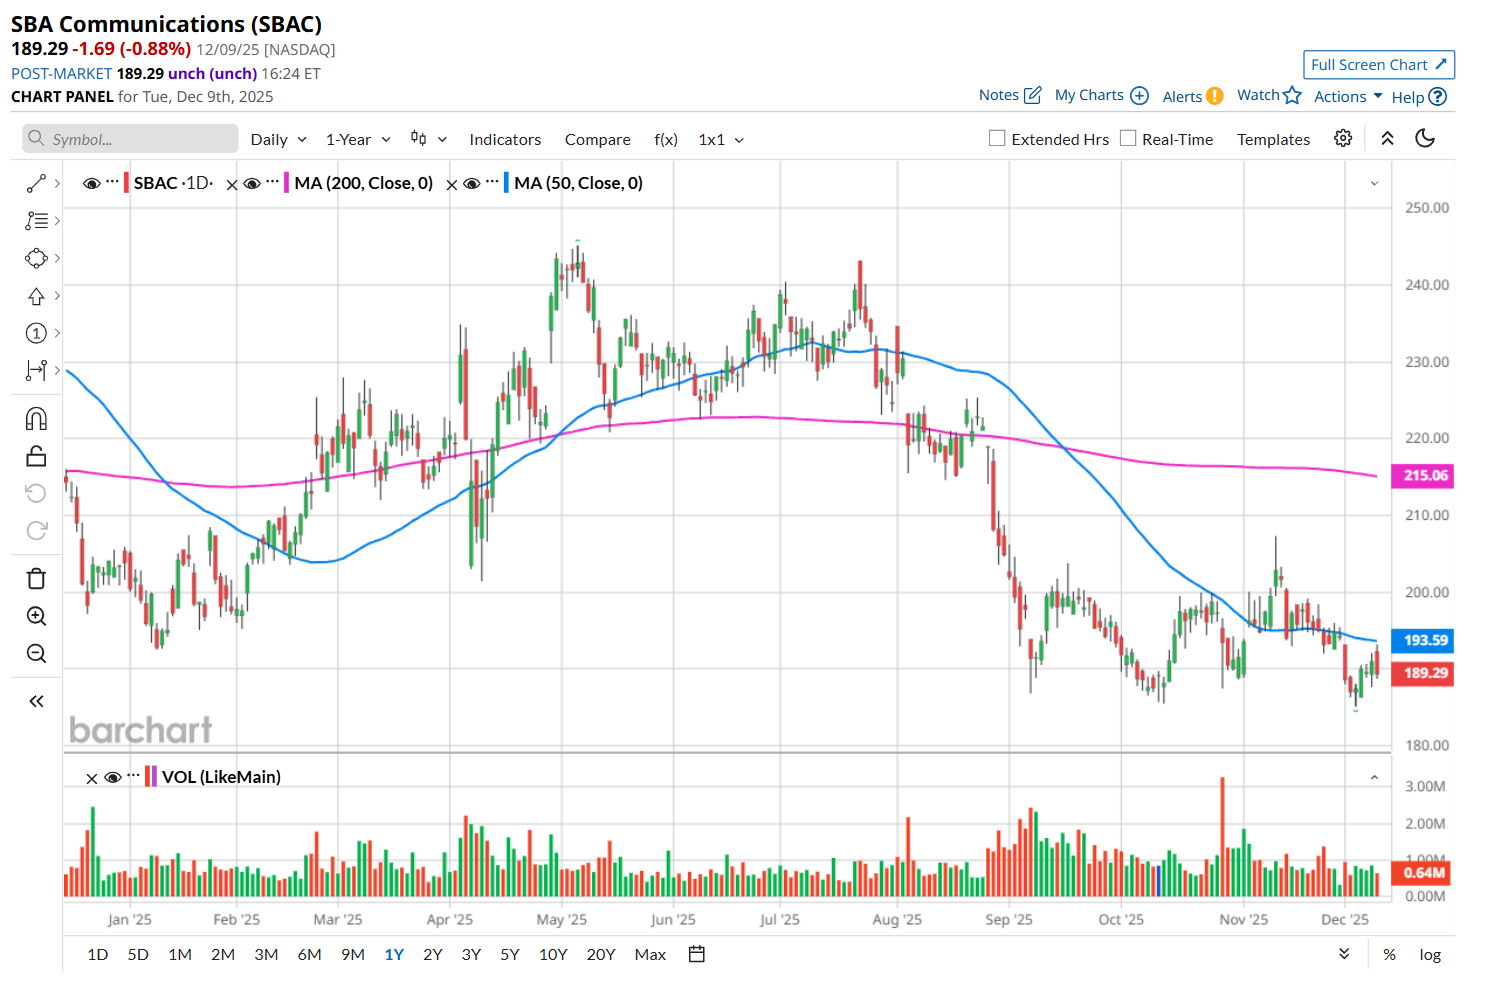Open chart settings gear icon

click(x=1343, y=139)
